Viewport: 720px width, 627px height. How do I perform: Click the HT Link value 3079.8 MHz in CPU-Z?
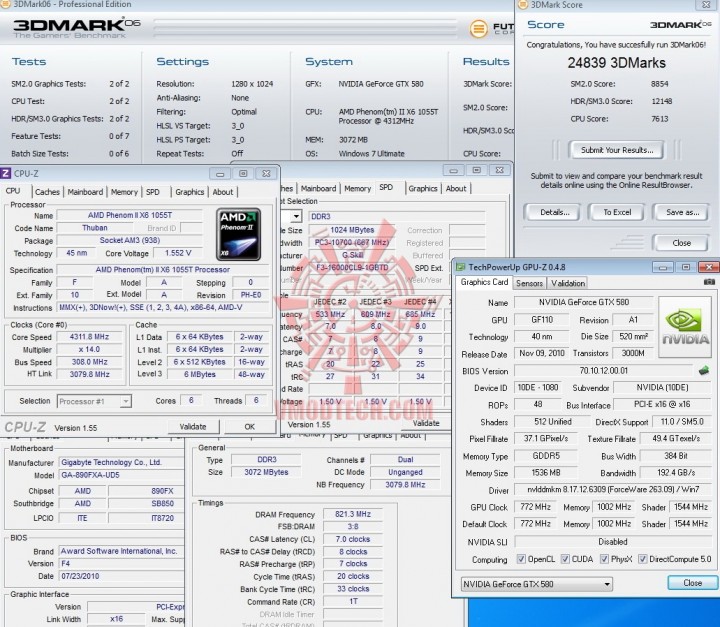point(90,374)
